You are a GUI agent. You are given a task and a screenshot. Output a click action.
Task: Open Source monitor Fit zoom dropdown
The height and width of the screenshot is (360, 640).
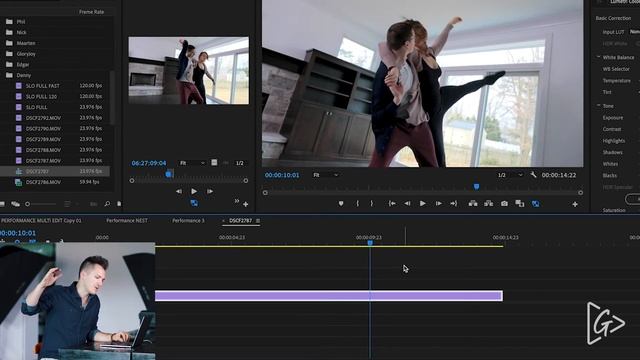pos(192,163)
